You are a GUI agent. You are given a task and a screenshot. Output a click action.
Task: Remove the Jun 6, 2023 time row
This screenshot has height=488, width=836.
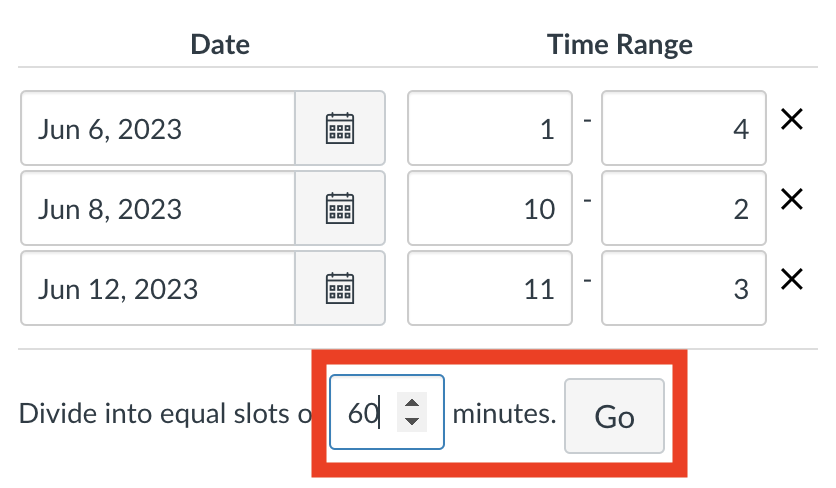pyautogui.click(x=792, y=119)
